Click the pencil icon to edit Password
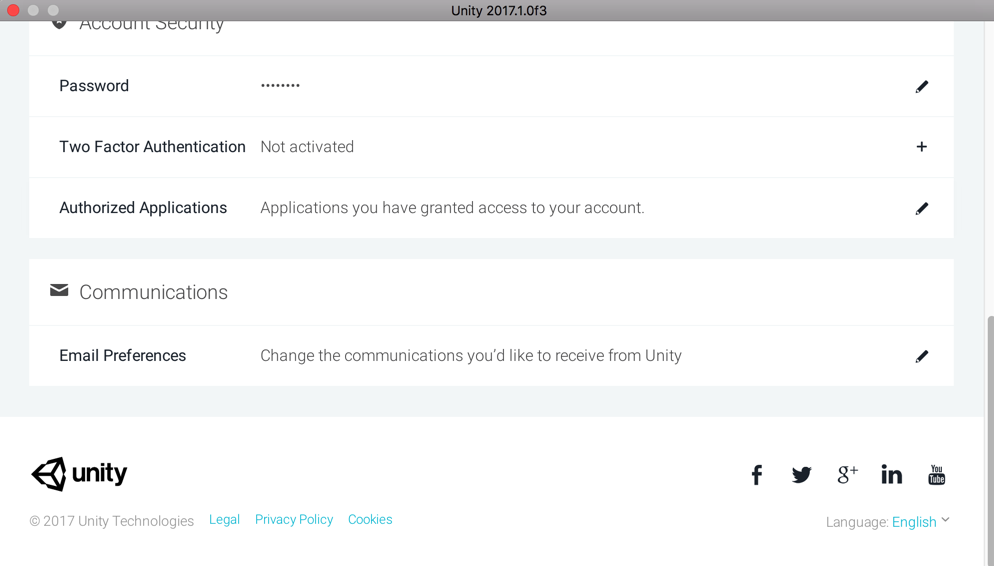 click(x=921, y=87)
